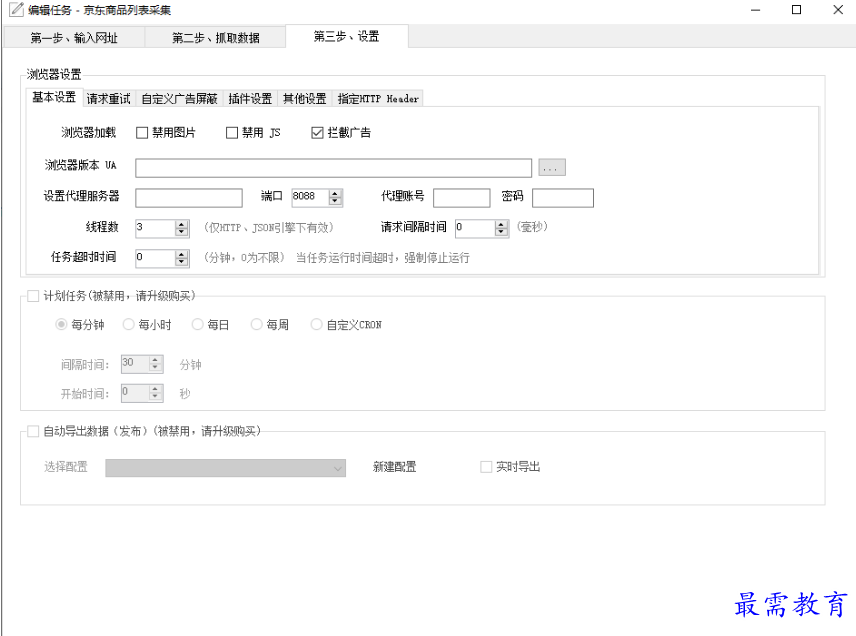Select the 每日 radio button
The image size is (856, 636).
point(197,325)
